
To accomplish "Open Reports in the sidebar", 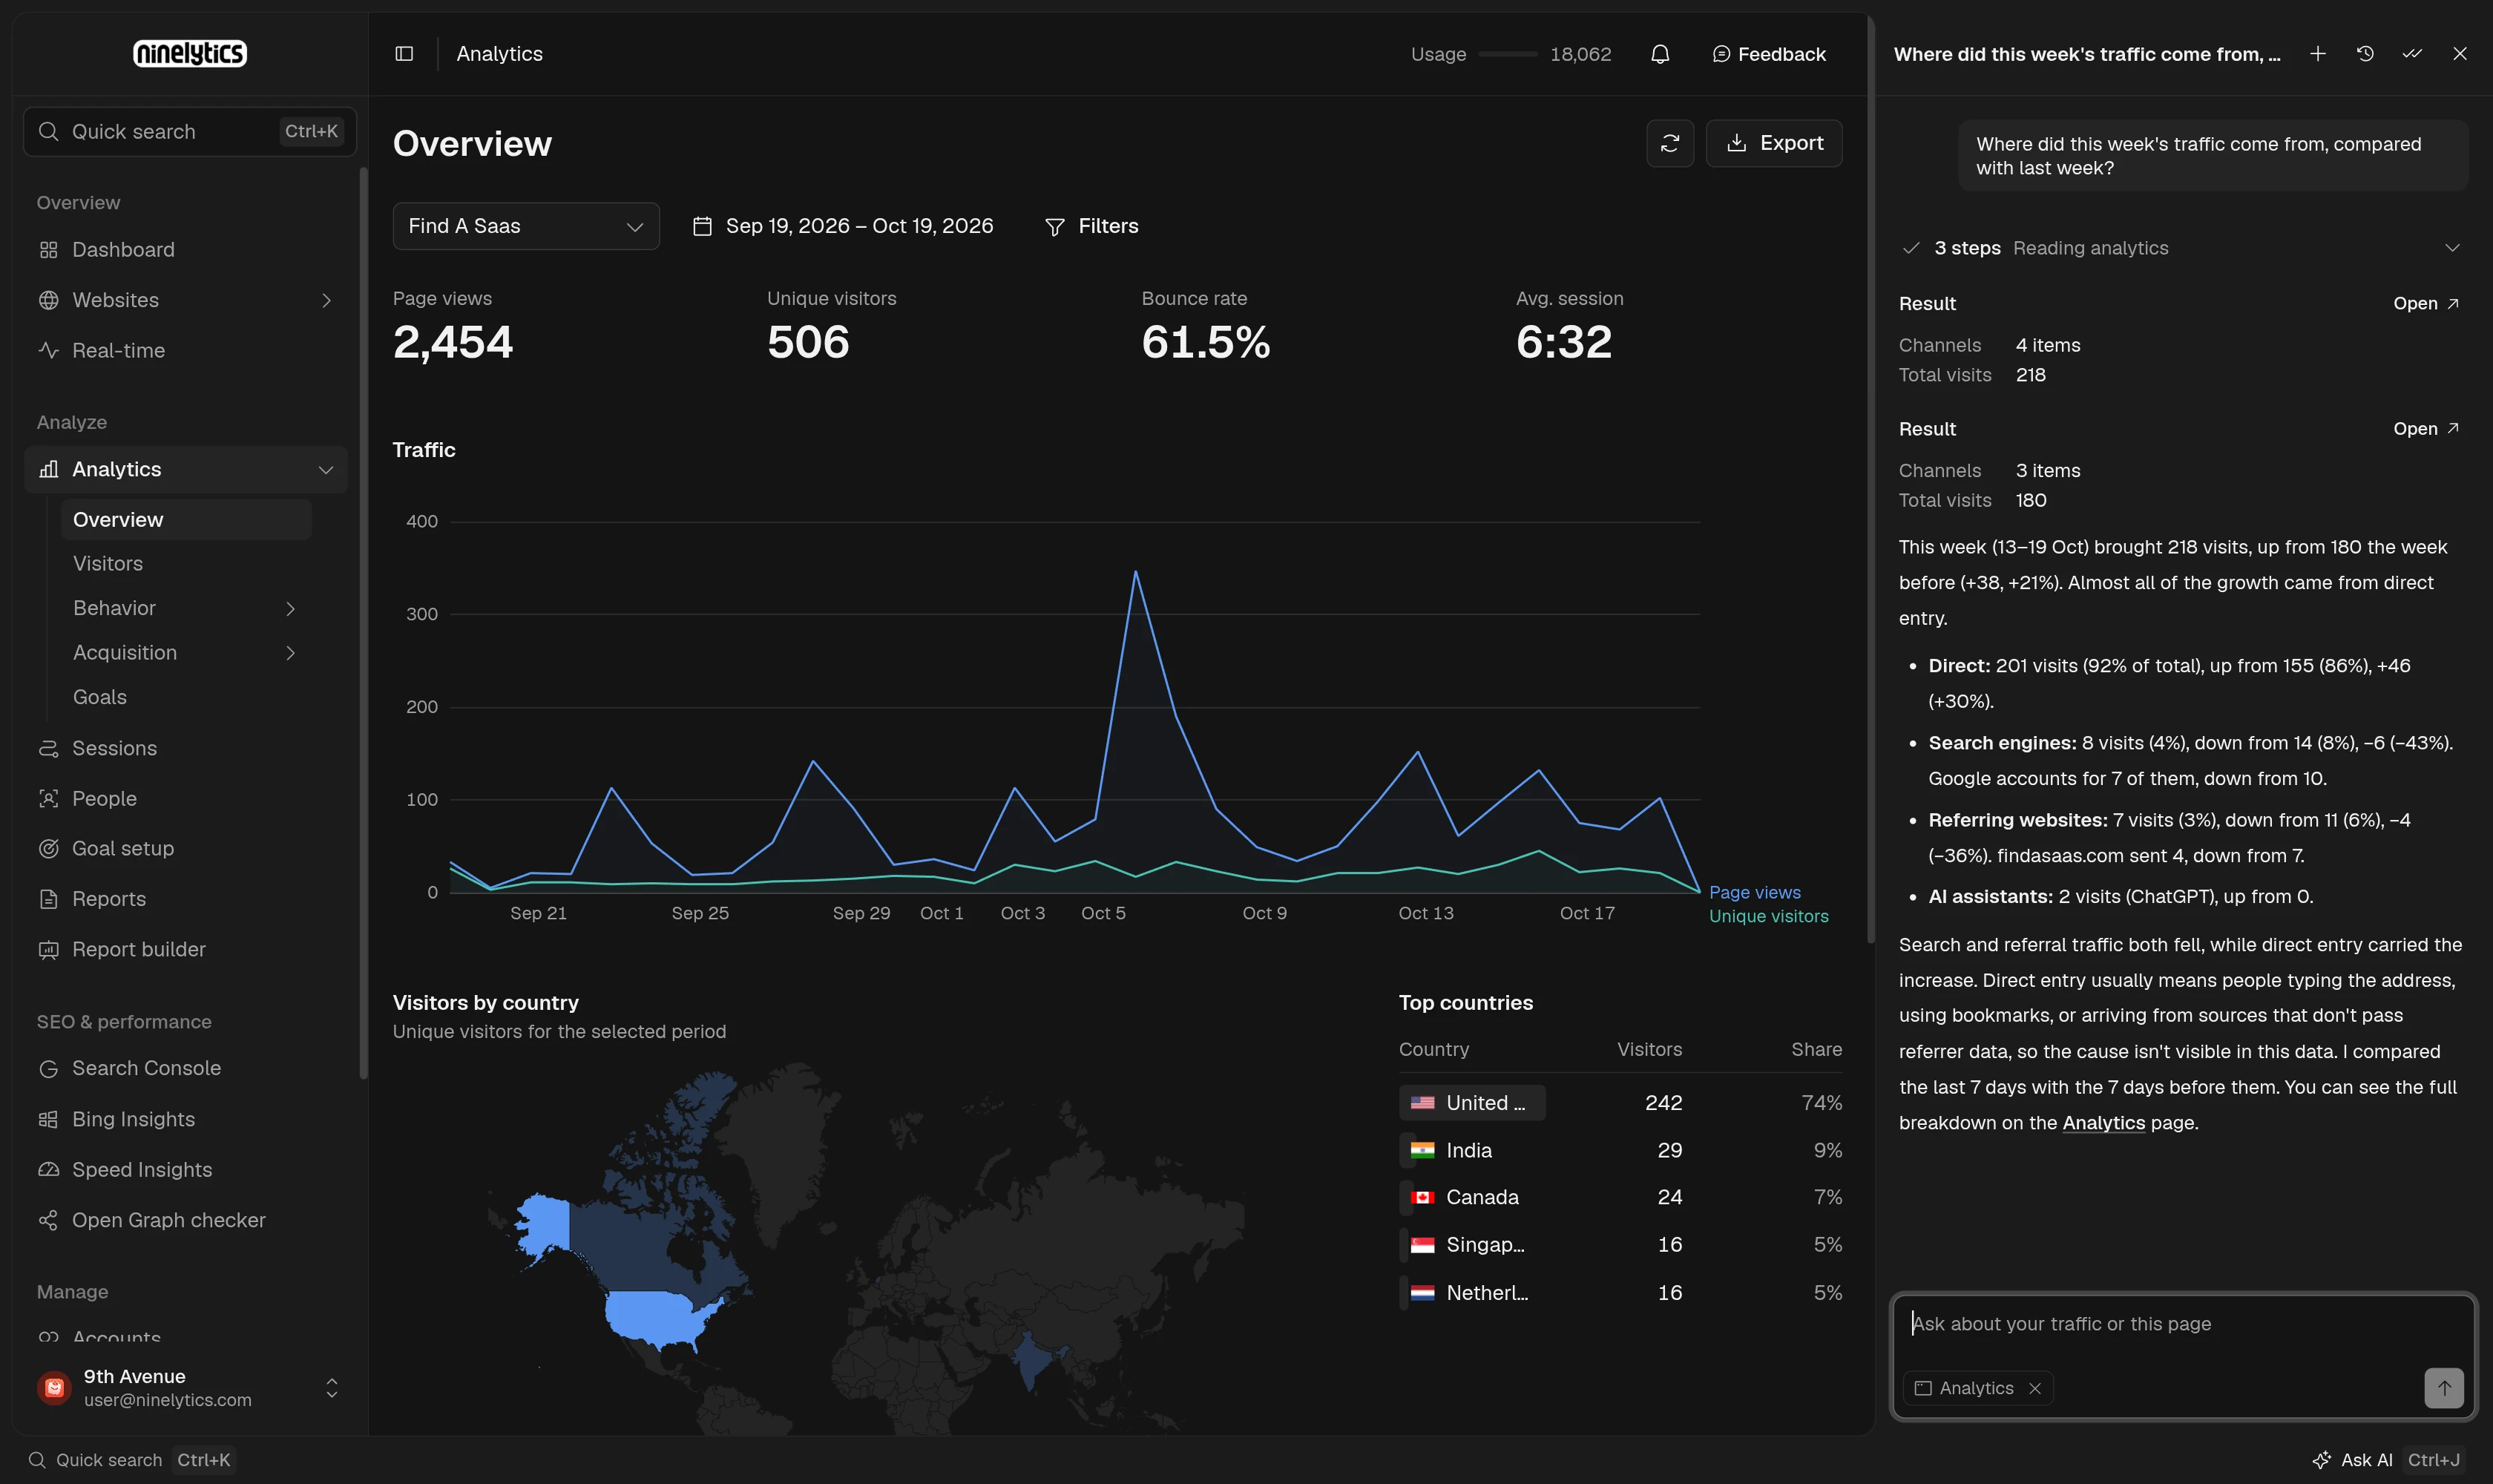I will [x=186, y=899].
